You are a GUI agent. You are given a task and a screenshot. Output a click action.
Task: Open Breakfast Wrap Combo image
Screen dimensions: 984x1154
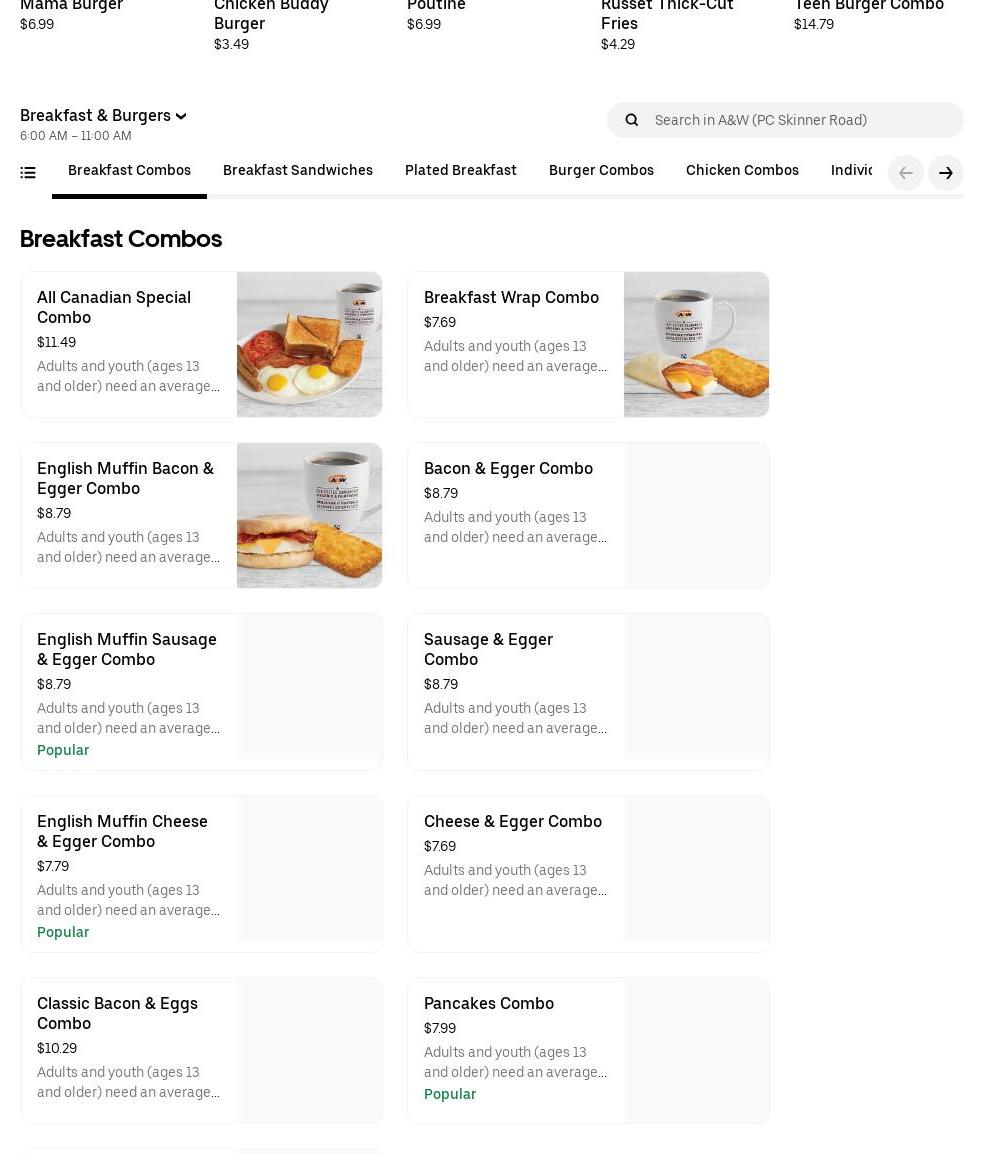[x=696, y=344]
